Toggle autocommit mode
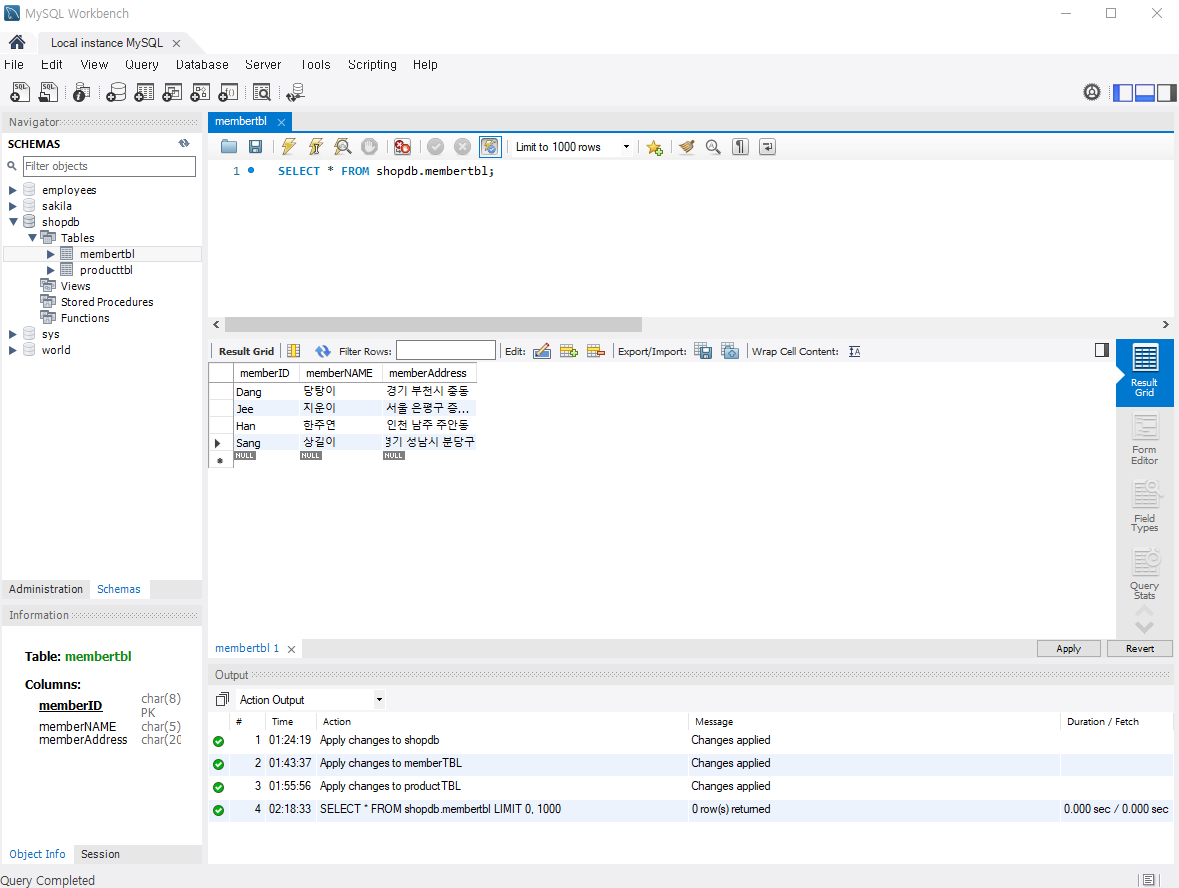The height and width of the screenshot is (888, 1179). [489, 147]
